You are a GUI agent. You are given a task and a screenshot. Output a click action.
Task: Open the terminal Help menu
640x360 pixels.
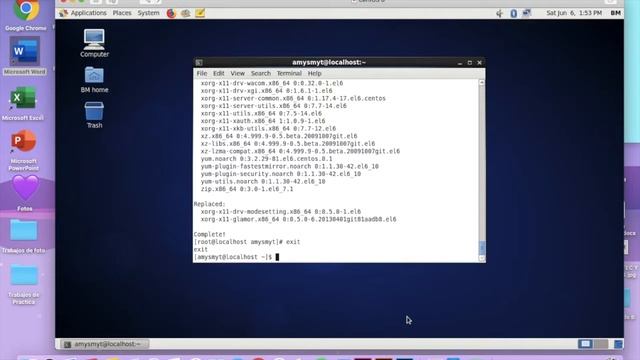coord(314,73)
